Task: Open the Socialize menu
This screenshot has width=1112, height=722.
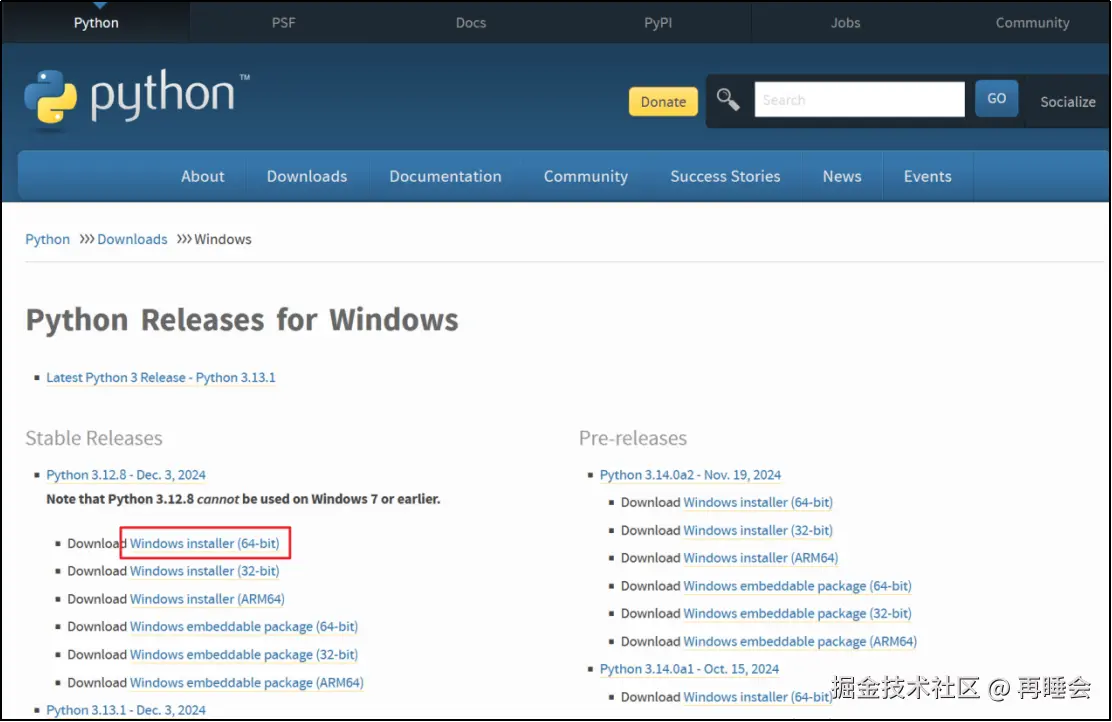Action: tap(1067, 101)
